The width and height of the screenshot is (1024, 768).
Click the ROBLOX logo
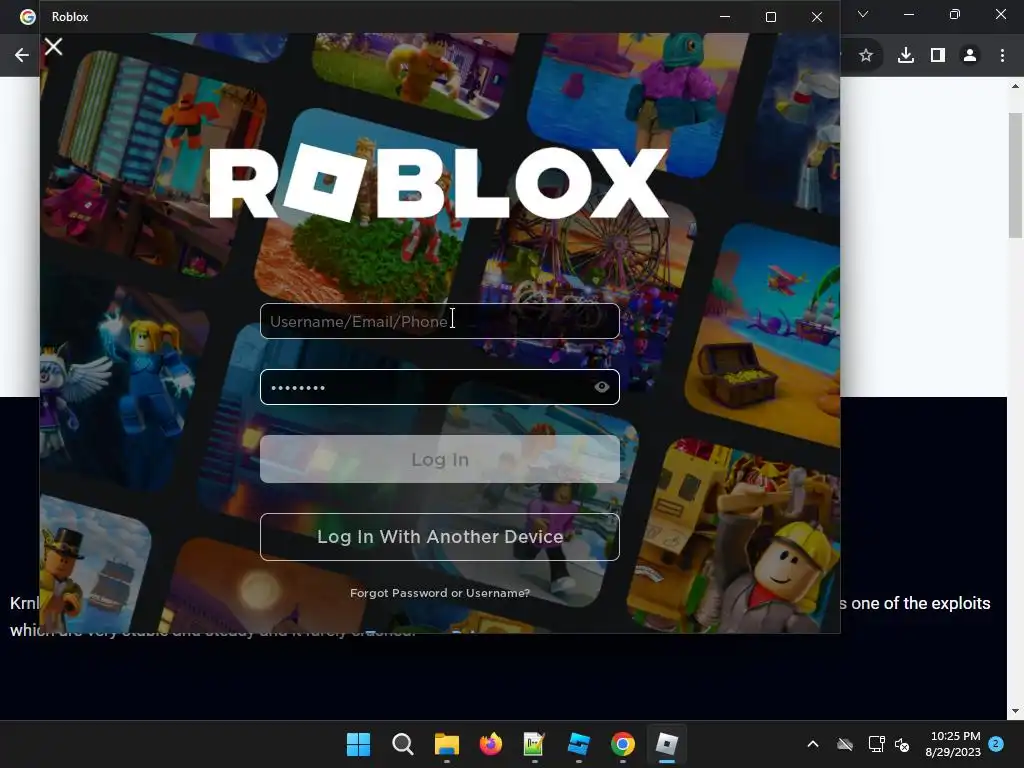point(438,183)
